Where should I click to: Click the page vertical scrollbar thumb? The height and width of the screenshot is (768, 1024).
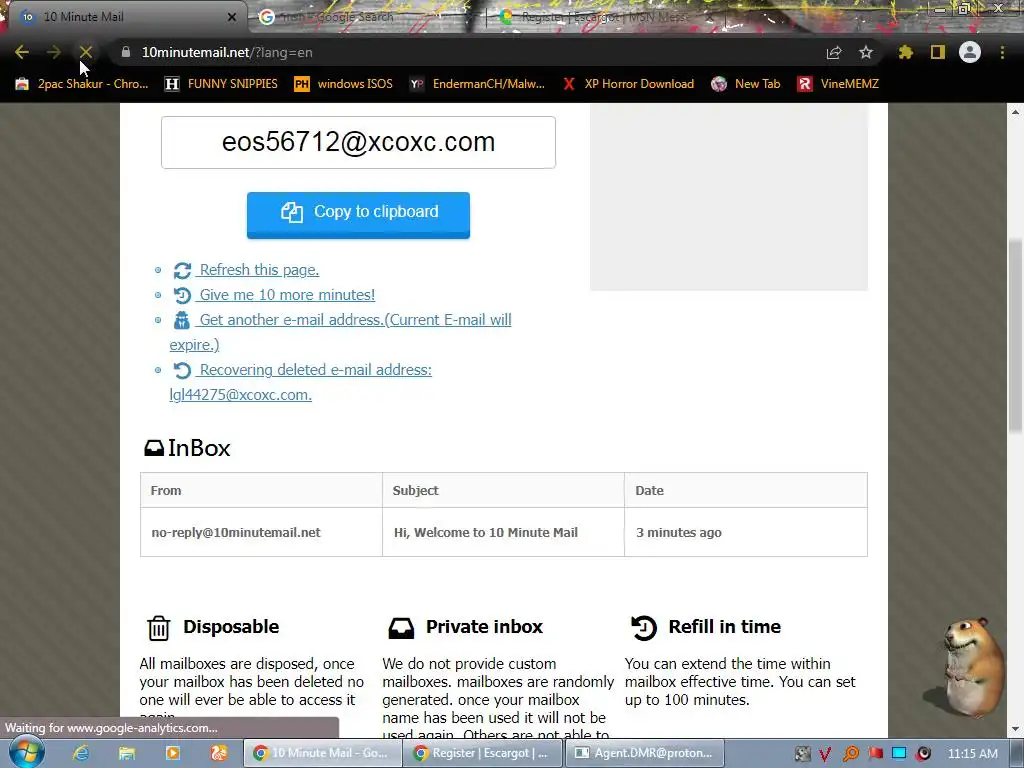[x=1015, y=336]
